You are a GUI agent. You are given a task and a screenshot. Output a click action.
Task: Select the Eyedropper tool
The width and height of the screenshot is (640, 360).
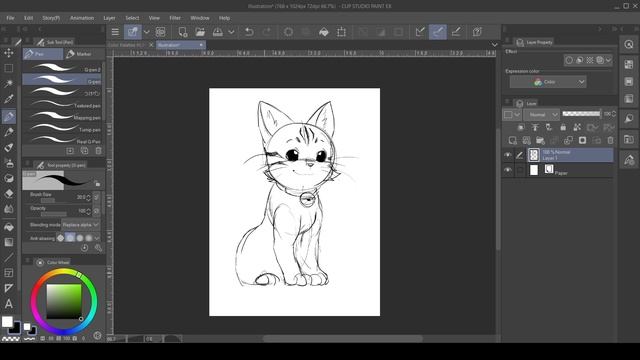[9, 99]
